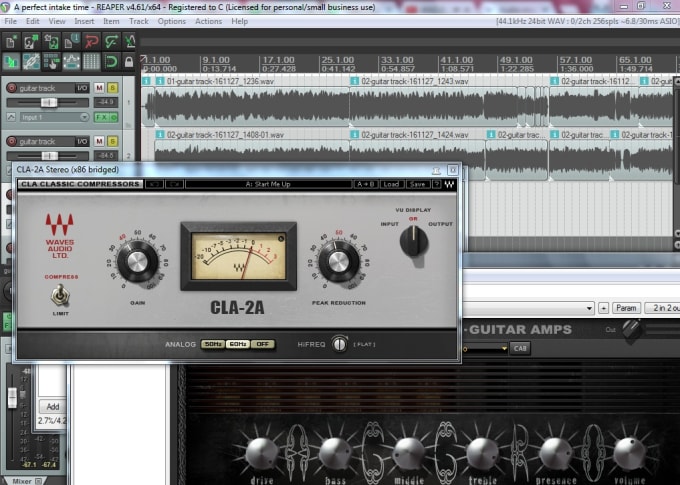Mute the first guitar track

coord(99,88)
